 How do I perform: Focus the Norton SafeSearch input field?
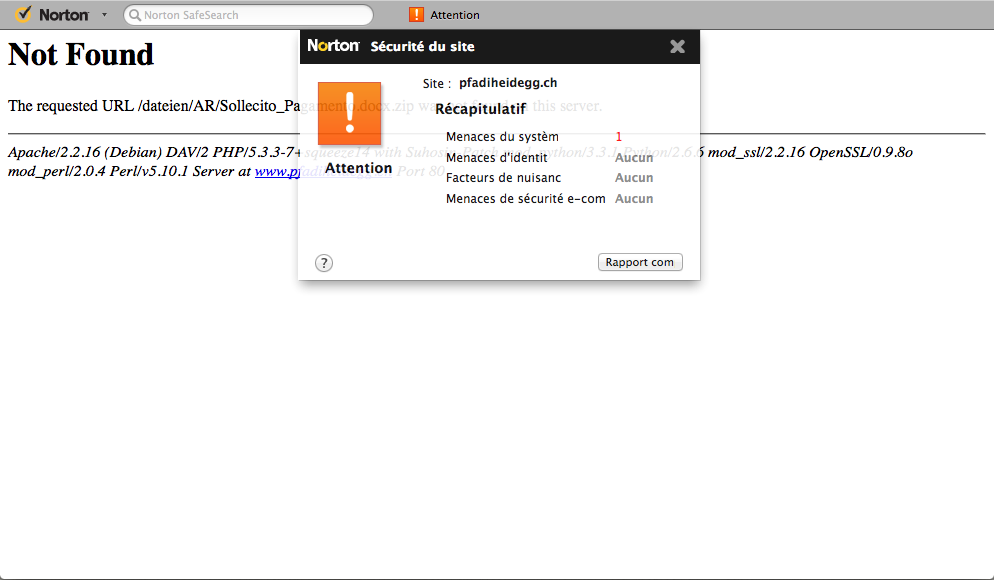[248, 15]
